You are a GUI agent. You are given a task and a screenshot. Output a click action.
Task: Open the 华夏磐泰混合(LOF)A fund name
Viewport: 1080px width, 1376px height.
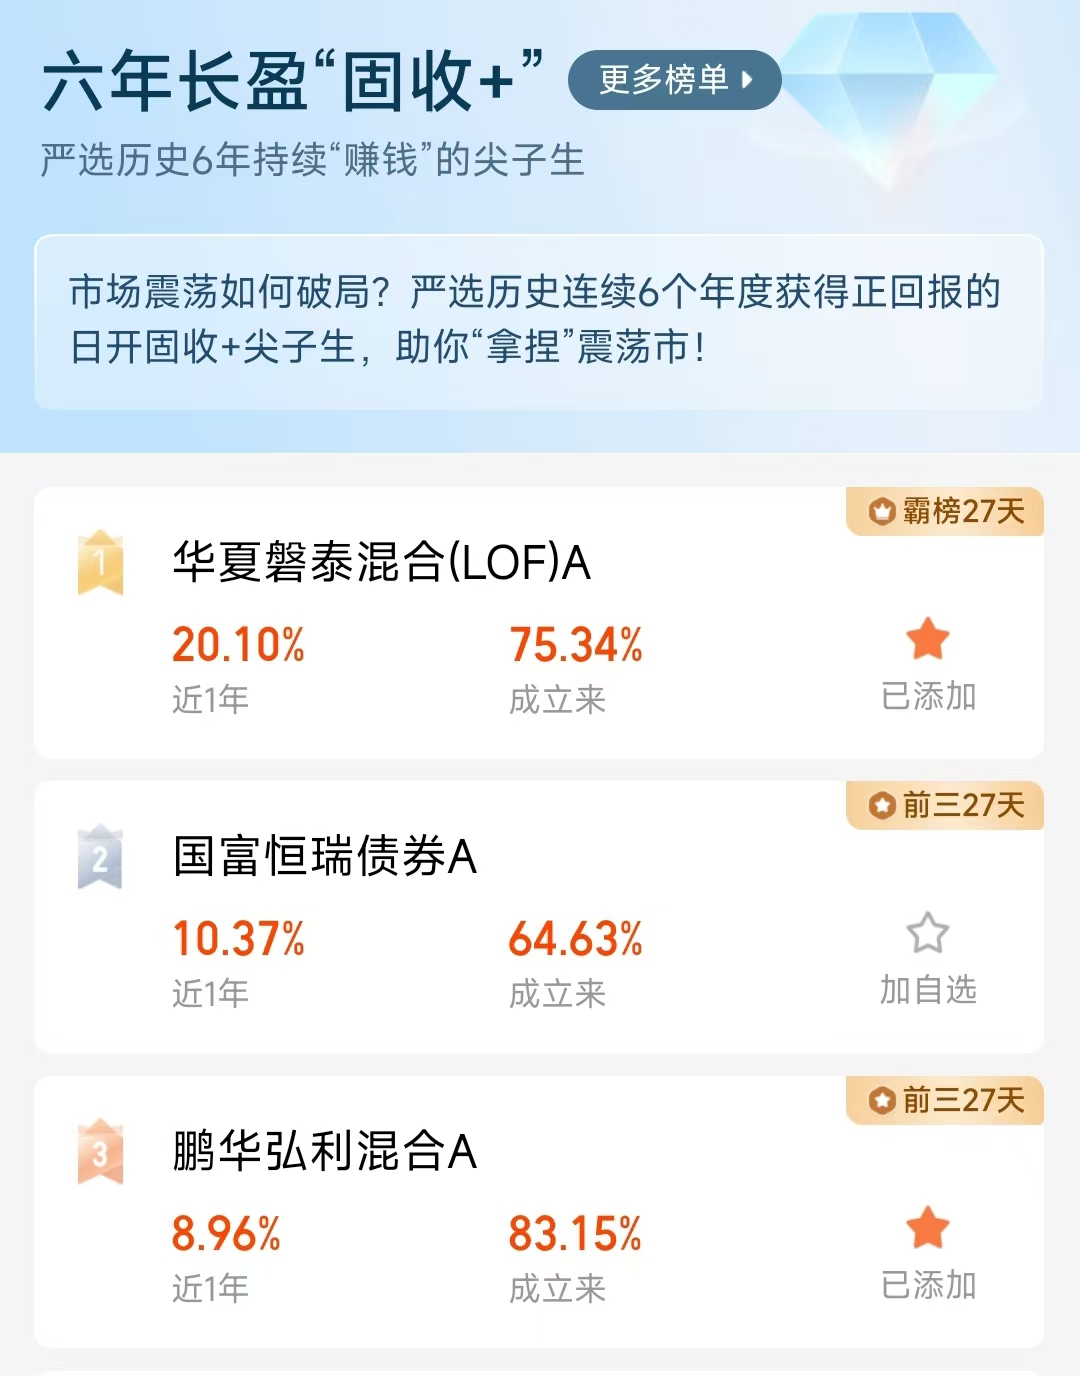coord(381,562)
